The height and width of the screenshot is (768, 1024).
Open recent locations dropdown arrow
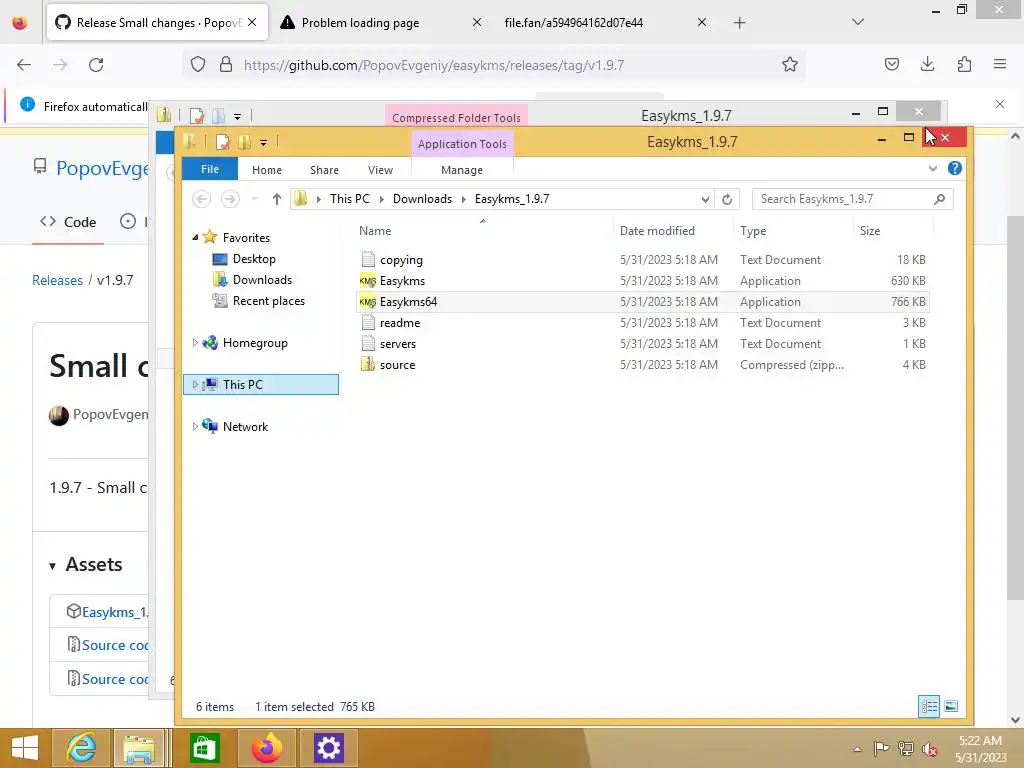click(x=255, y=199)
